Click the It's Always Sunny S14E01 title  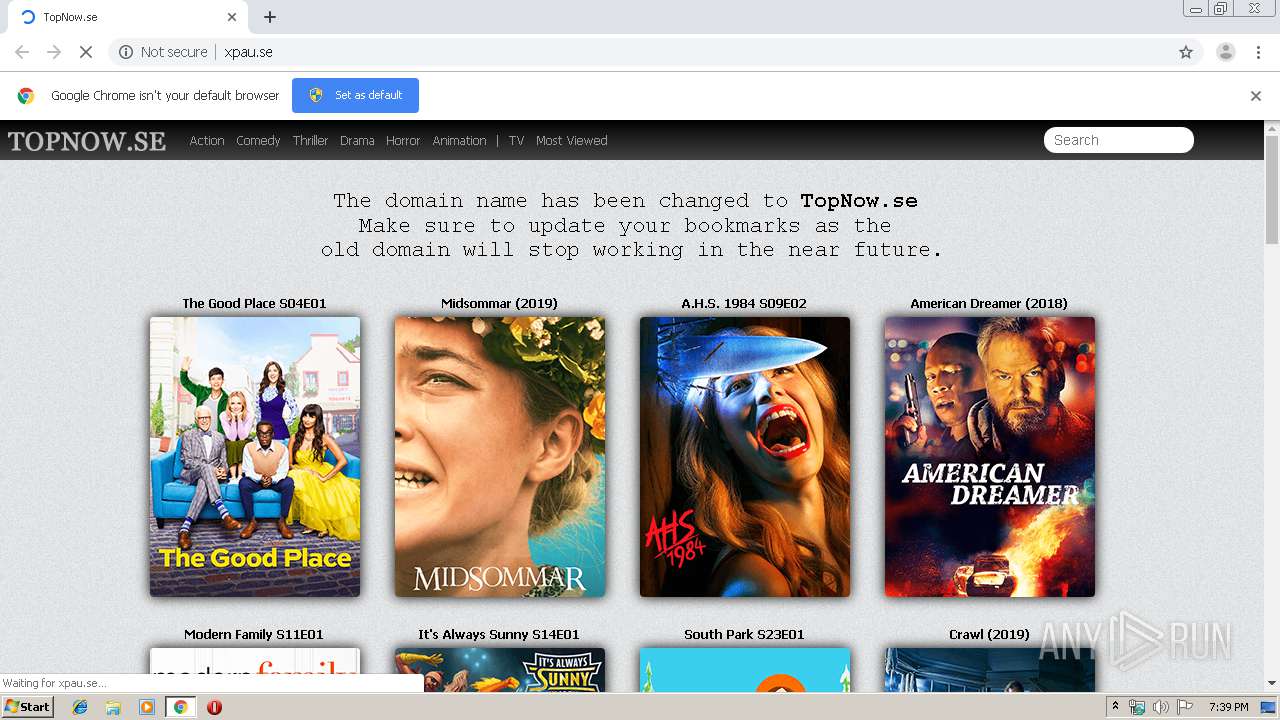tap(499, 634)
